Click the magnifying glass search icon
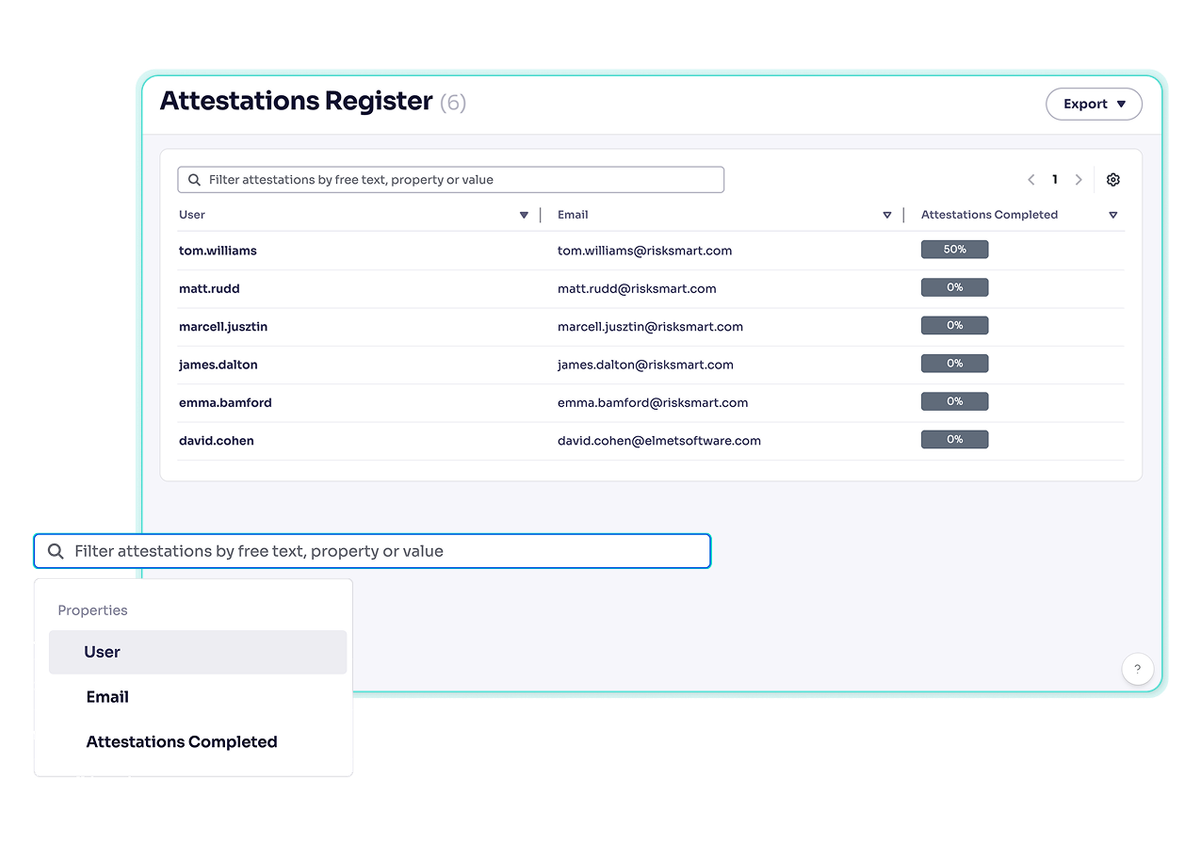The image size is (1200, 845). pyautogui.click(x=195, y=179)
